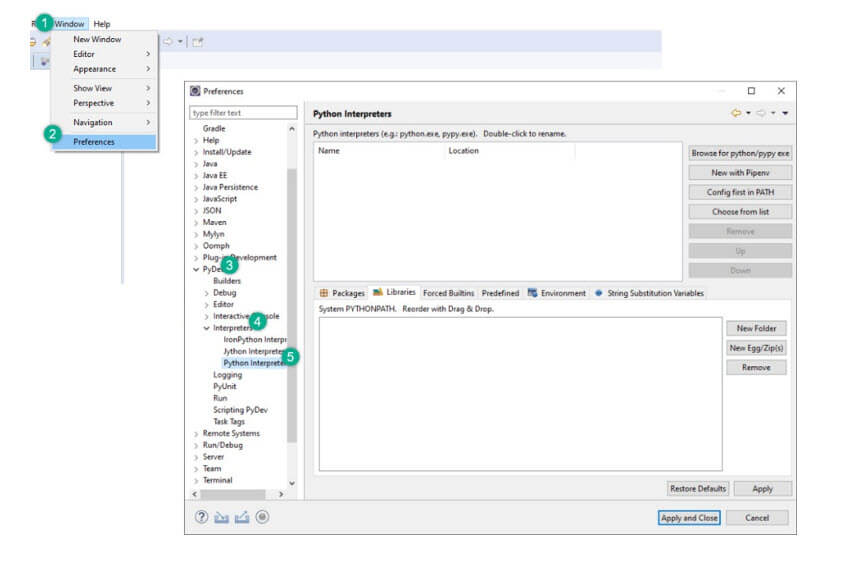862x579 pixels.
Task: Select Jython Interpreter in the tree
Action: pyautogui.click(x=254, y=351)
